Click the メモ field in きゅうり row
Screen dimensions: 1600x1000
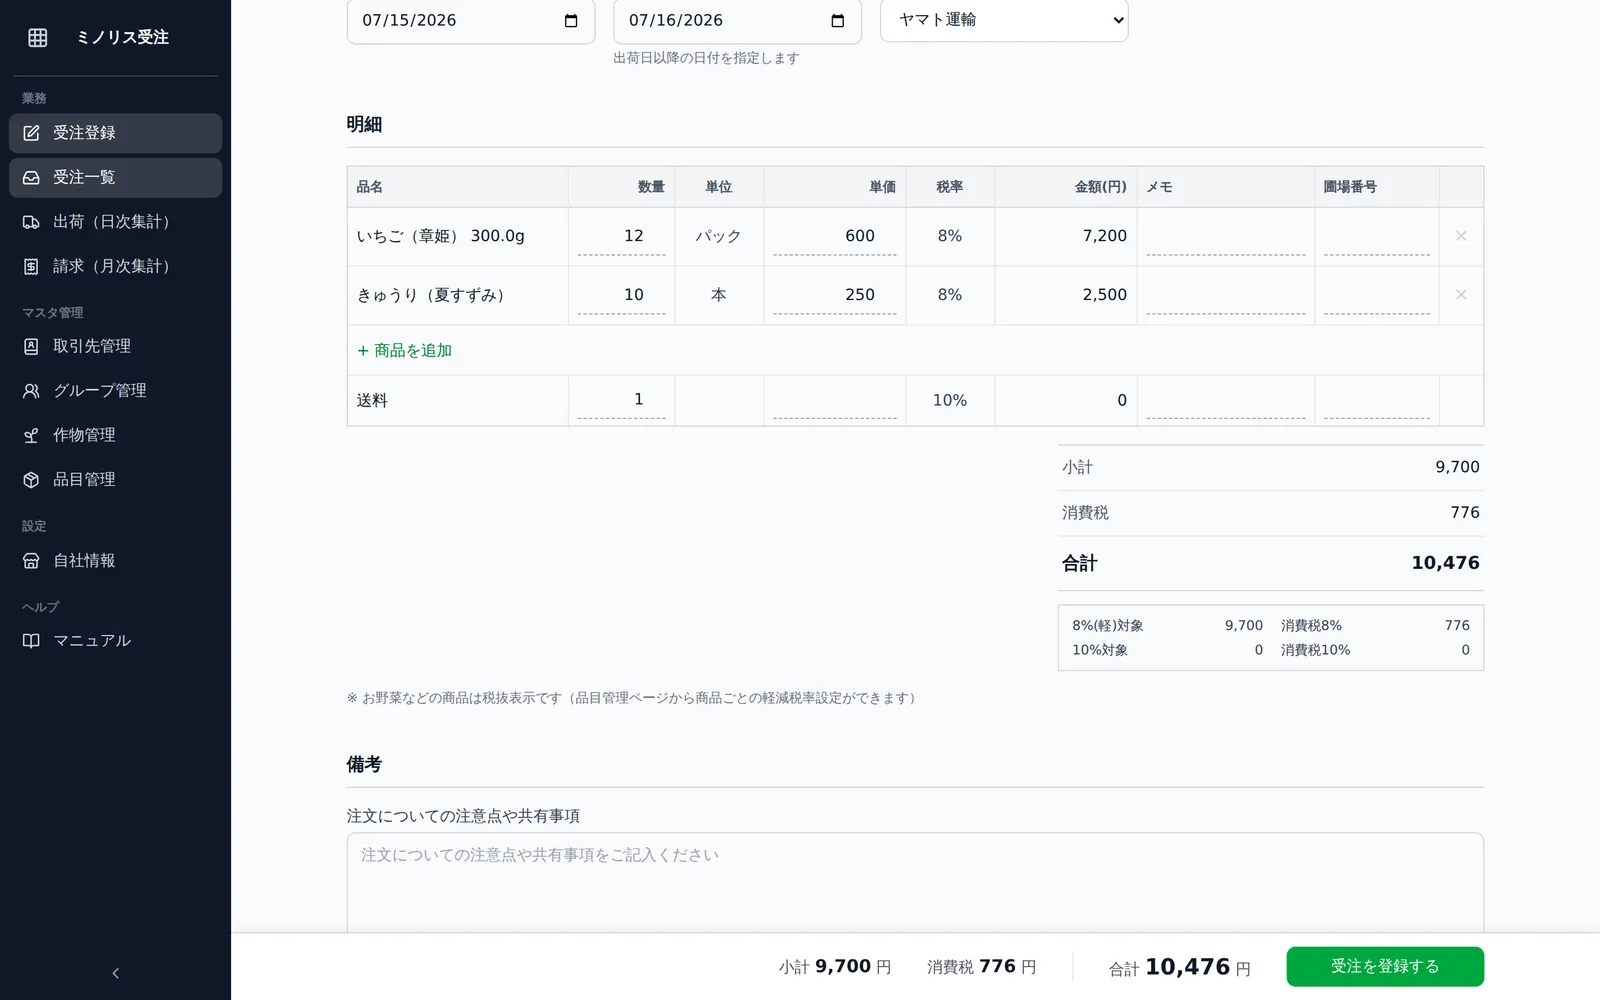pyautogui.click(x=1226, y=296)
